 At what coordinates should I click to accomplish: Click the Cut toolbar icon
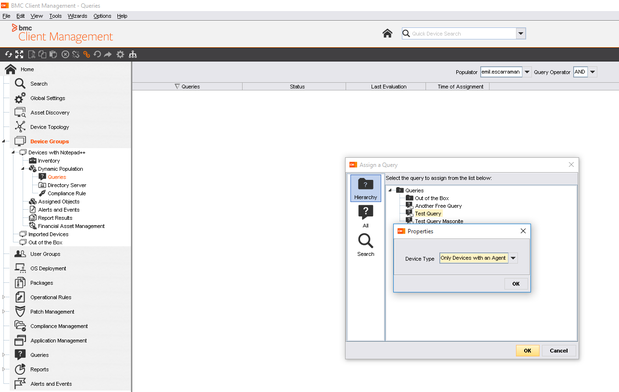click(x=32, y=54)
